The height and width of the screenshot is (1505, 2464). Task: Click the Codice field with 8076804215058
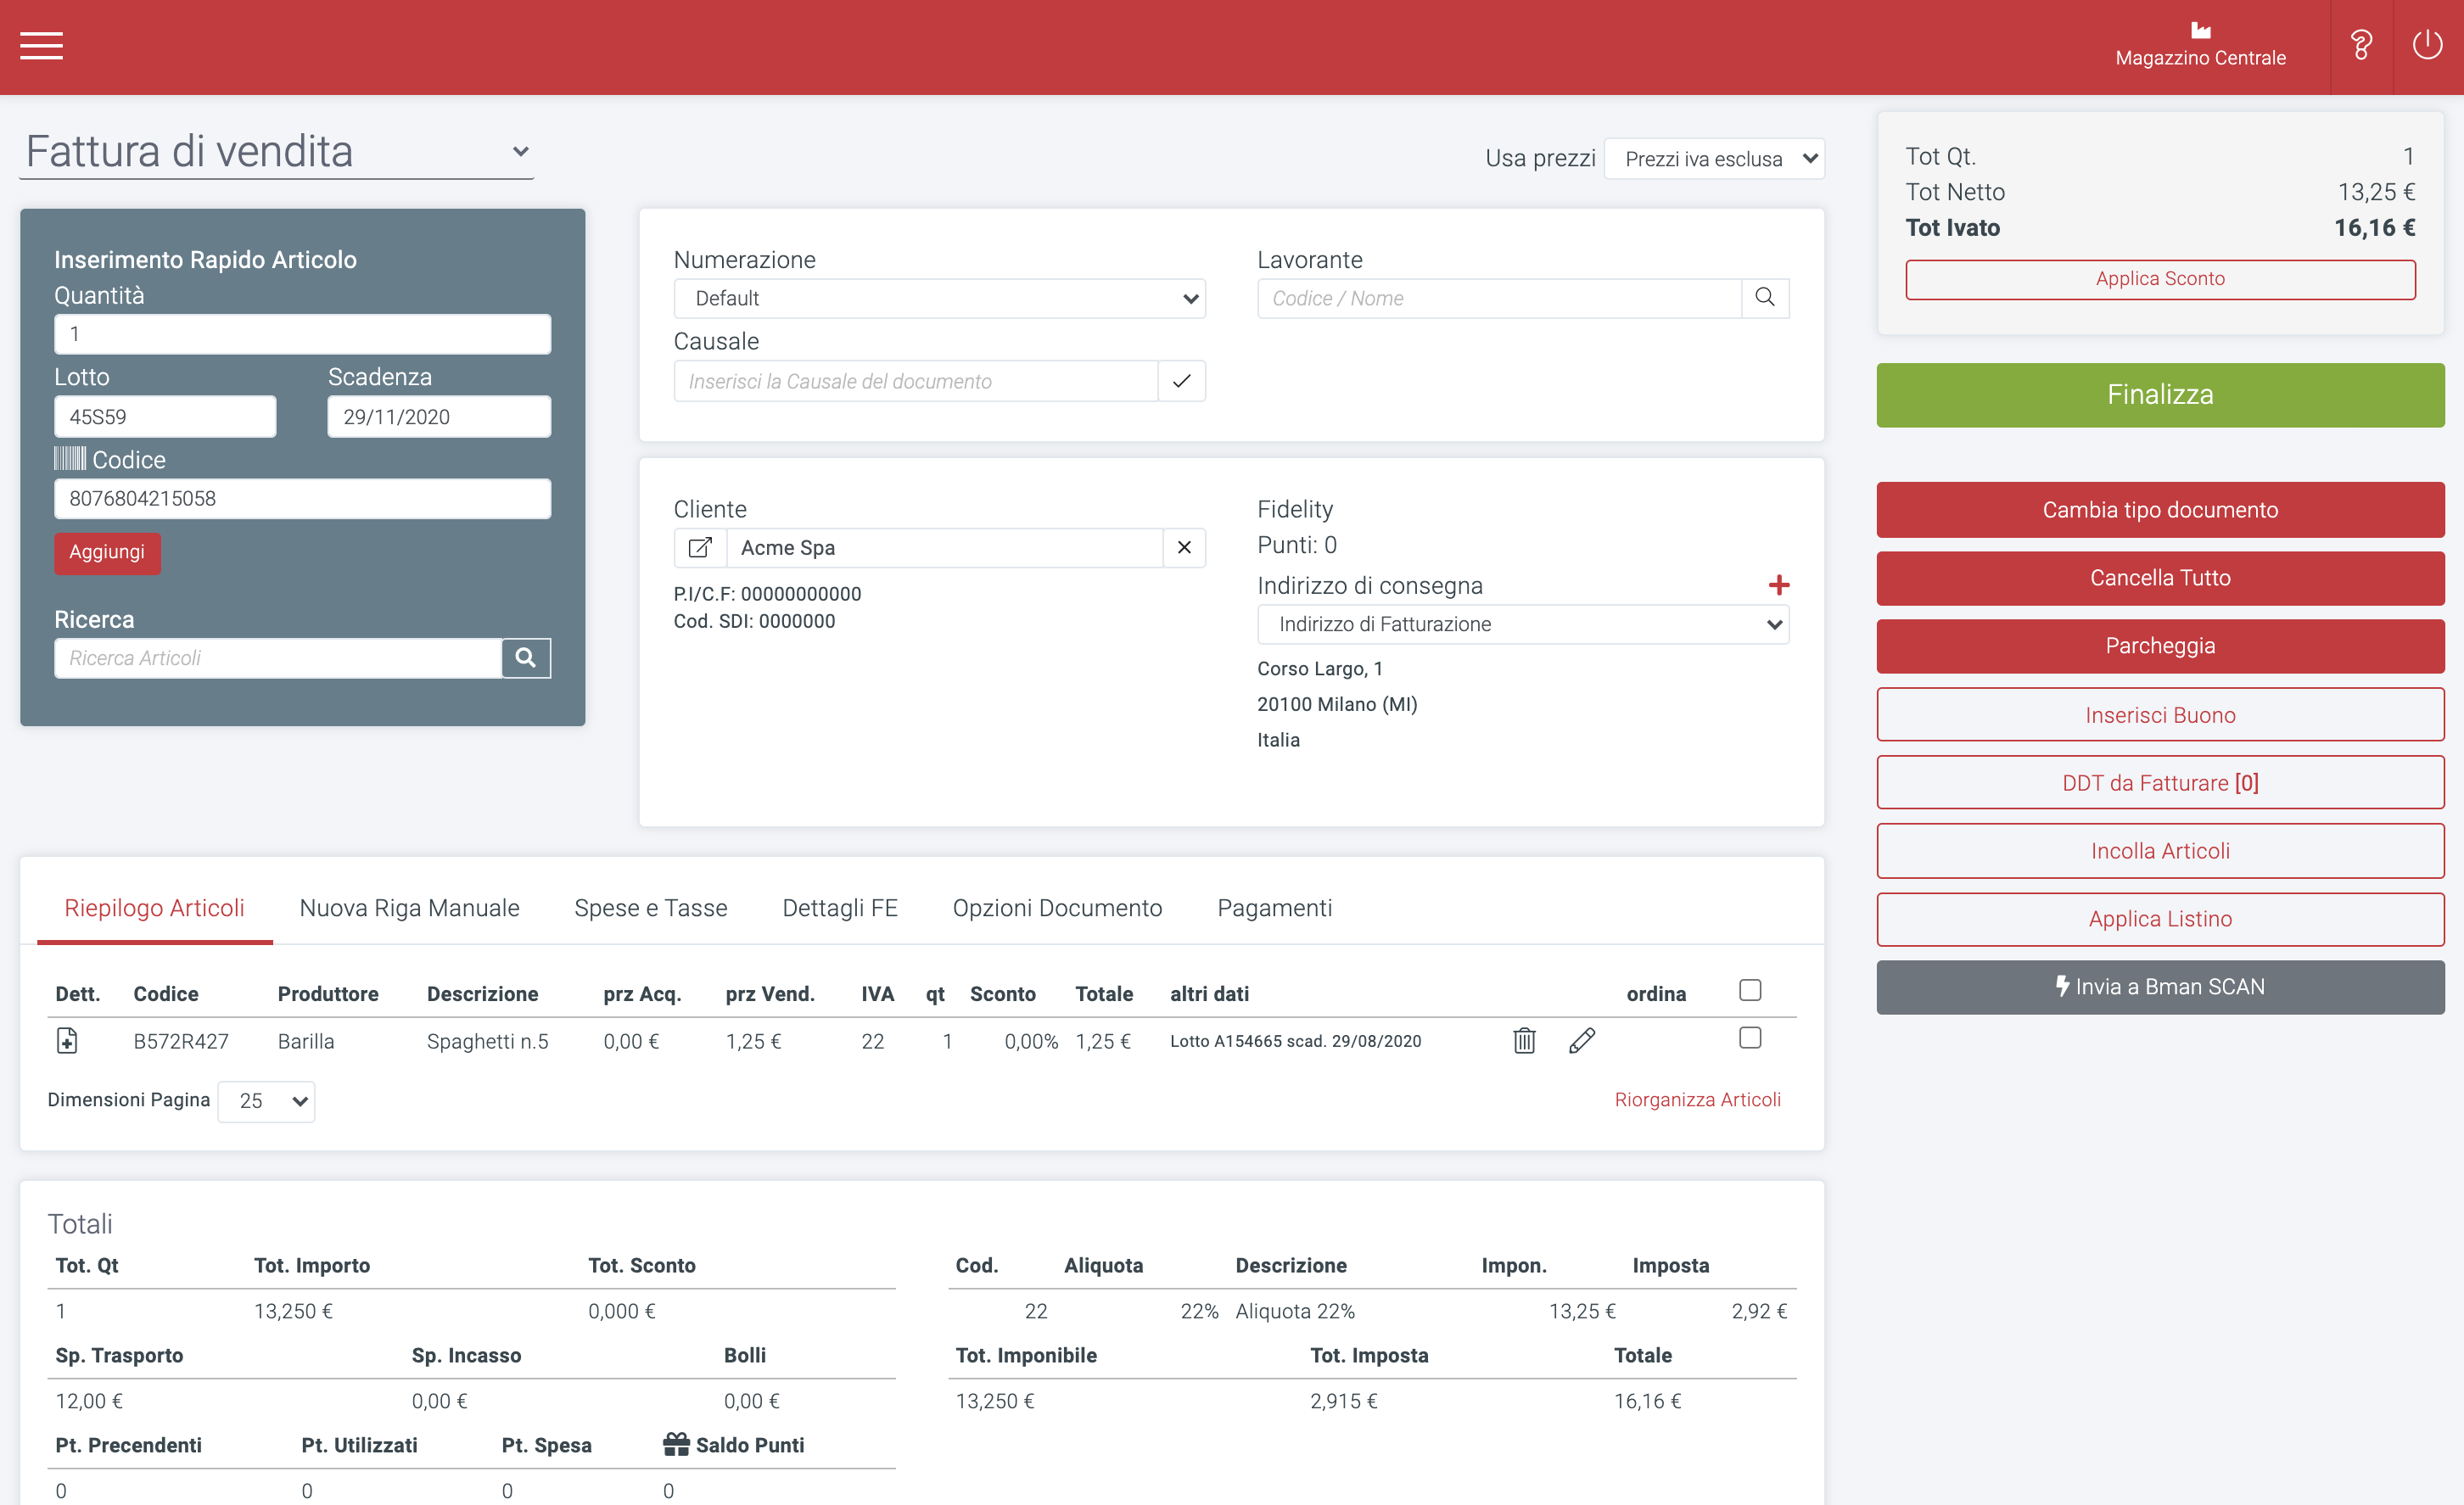pyautogui.click(x=302, y=498)
